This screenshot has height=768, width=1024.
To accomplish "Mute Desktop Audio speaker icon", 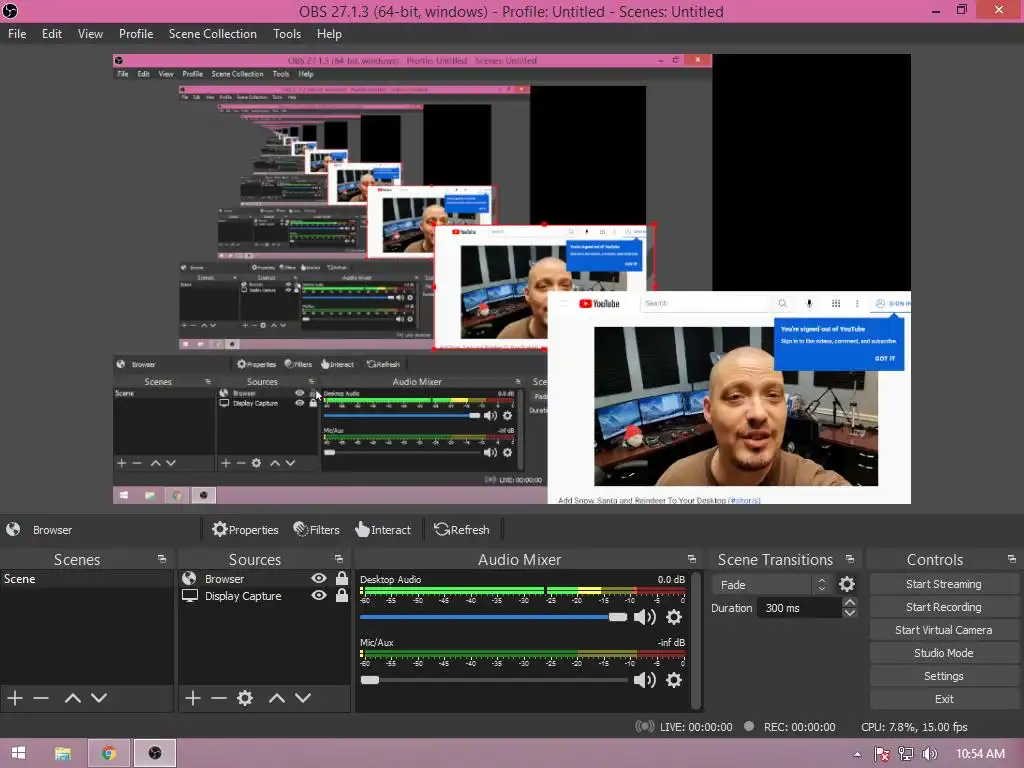I will point(645,617).
